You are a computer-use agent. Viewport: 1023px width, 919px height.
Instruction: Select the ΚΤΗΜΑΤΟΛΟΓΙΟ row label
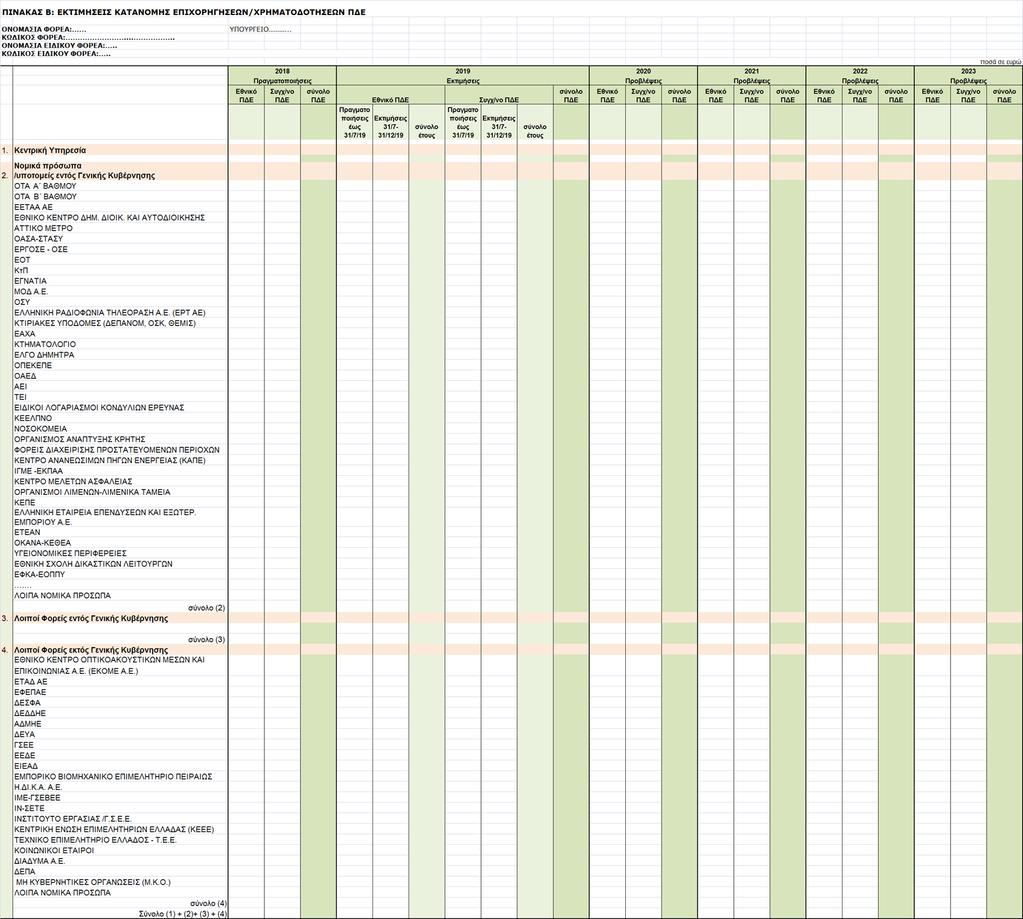[45, 344]
